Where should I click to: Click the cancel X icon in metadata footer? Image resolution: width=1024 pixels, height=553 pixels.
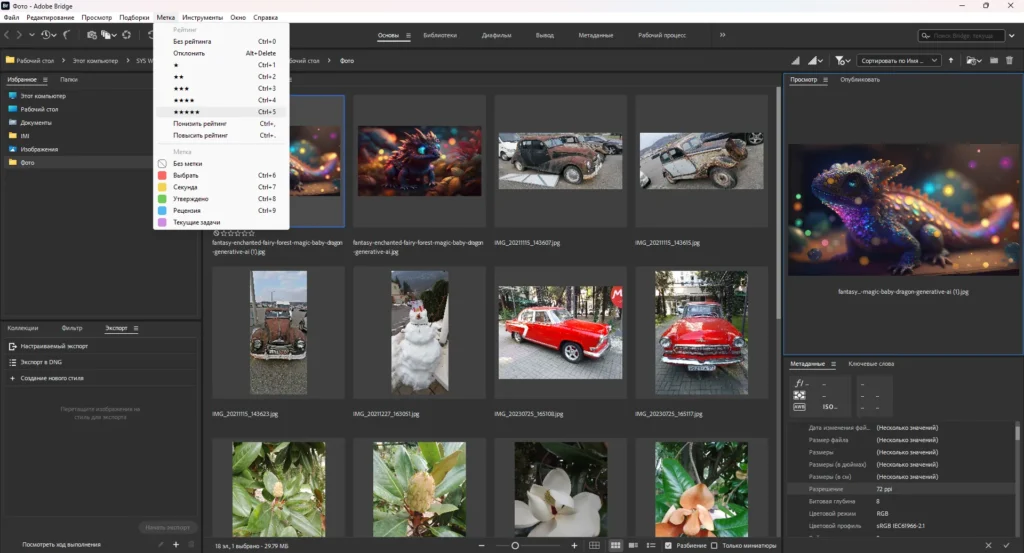[x=988, y=545]
